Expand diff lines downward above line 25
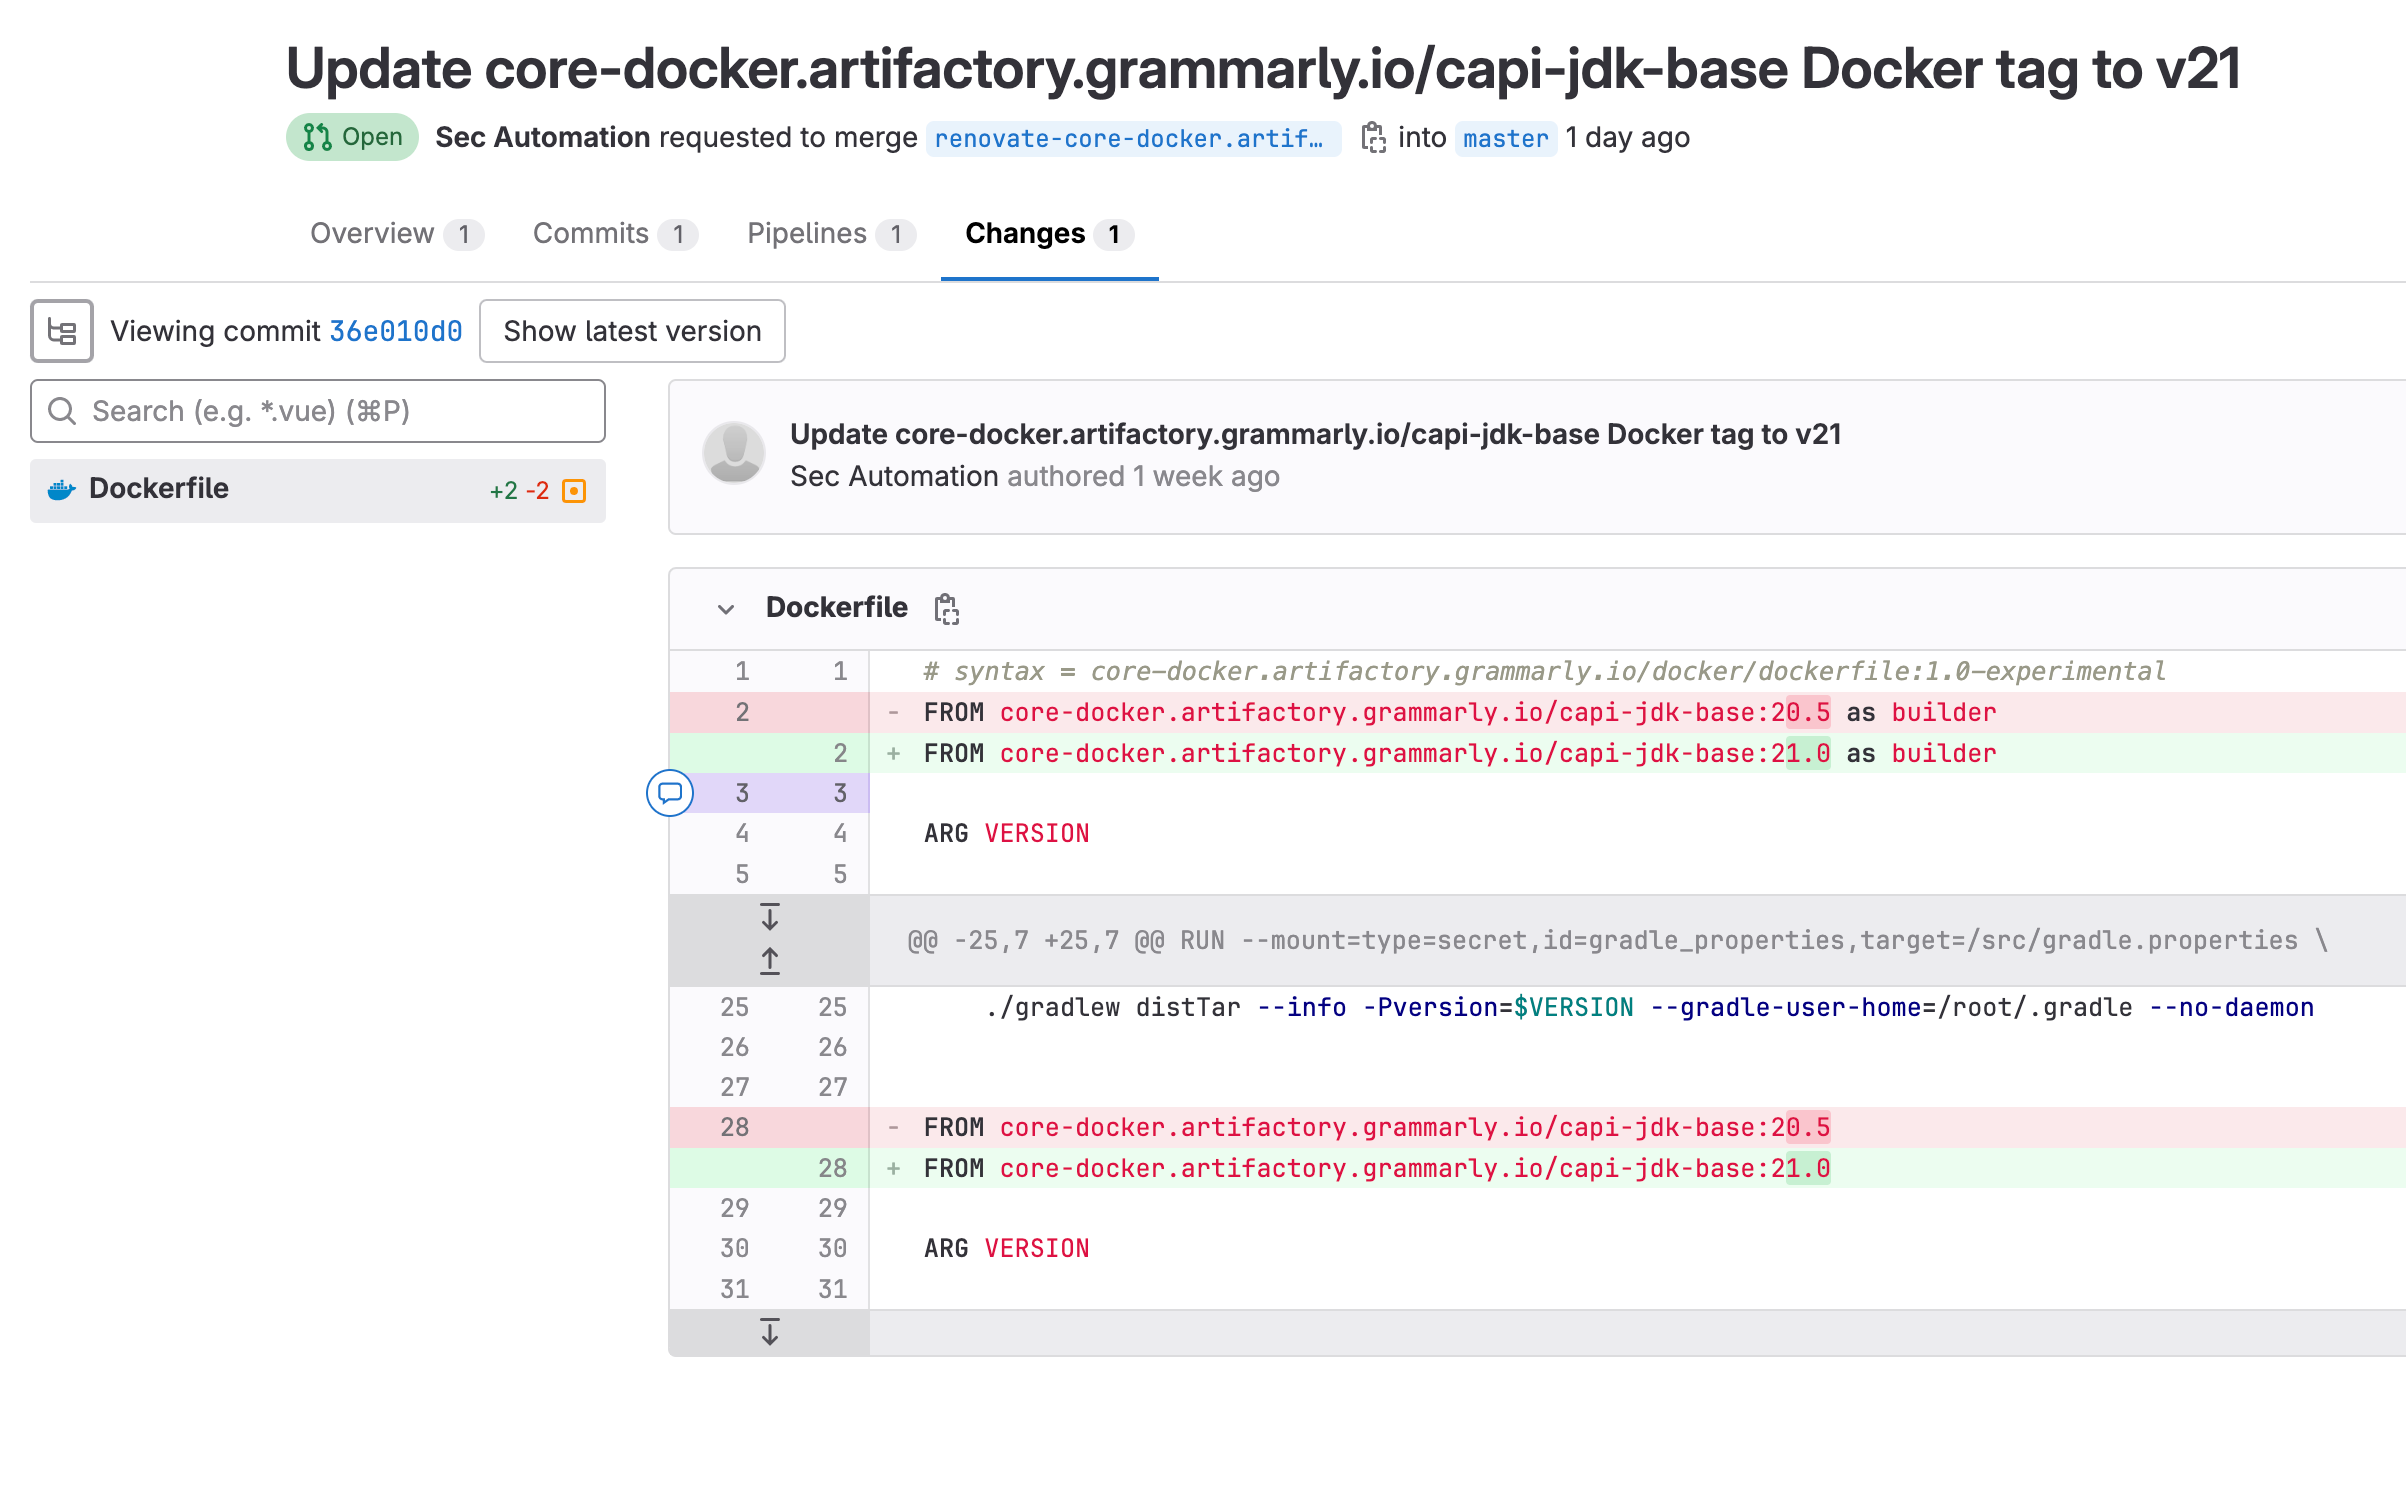 pos(769,917)
